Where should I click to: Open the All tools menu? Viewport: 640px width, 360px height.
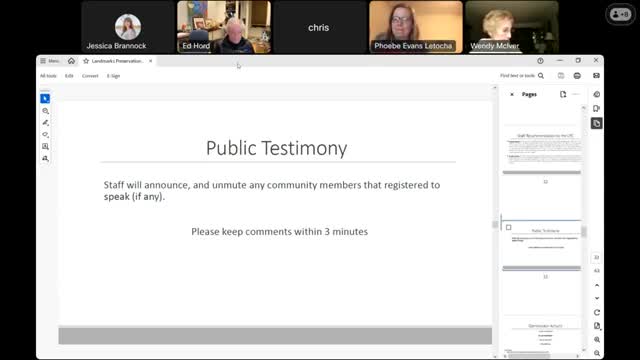(x=48, y=76)
